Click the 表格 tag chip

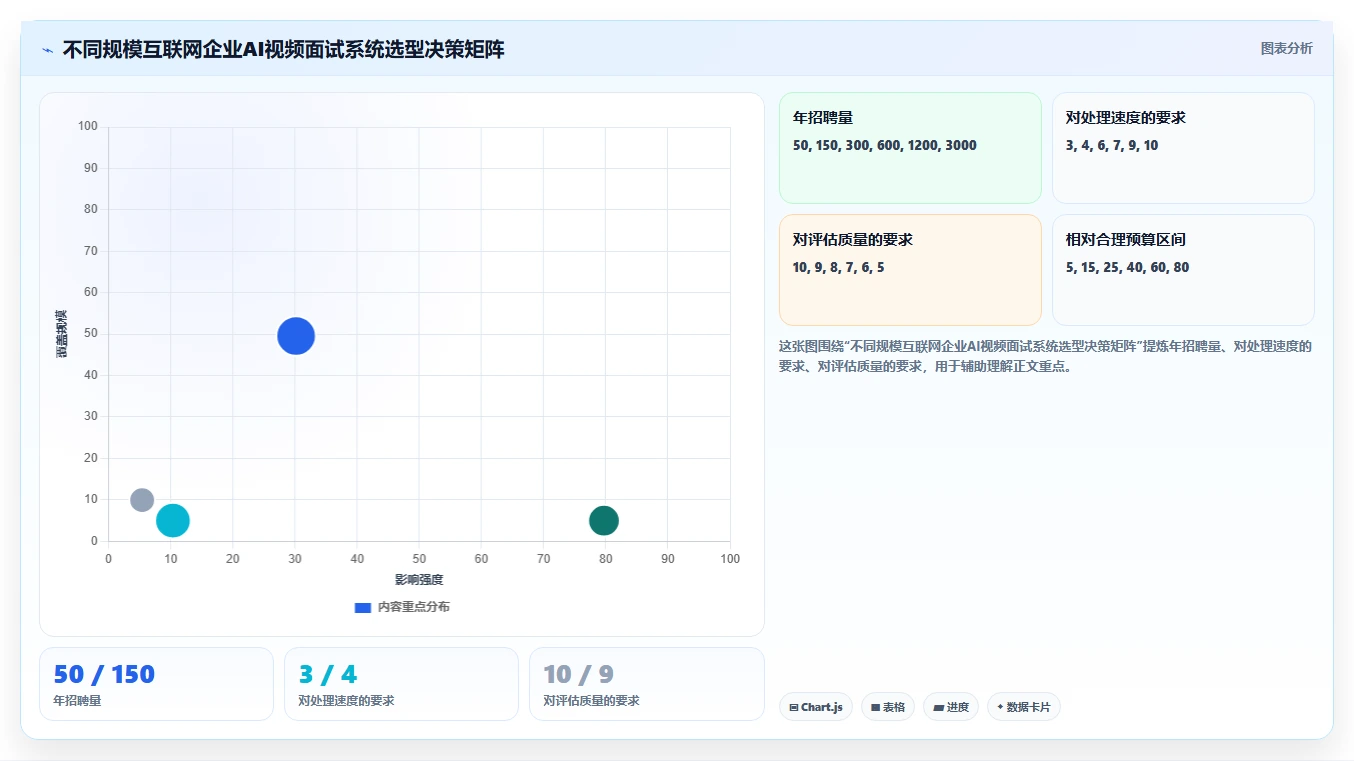[x=888, y=707]
